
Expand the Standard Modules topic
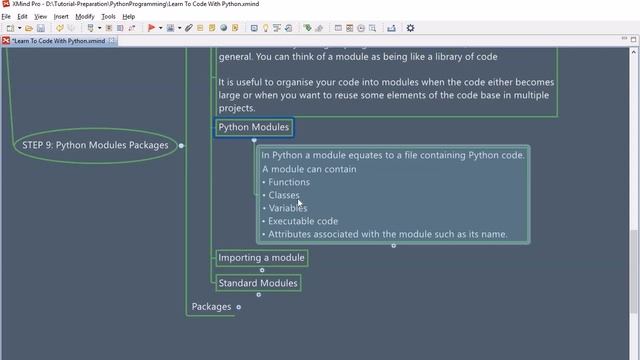(259, 295)
